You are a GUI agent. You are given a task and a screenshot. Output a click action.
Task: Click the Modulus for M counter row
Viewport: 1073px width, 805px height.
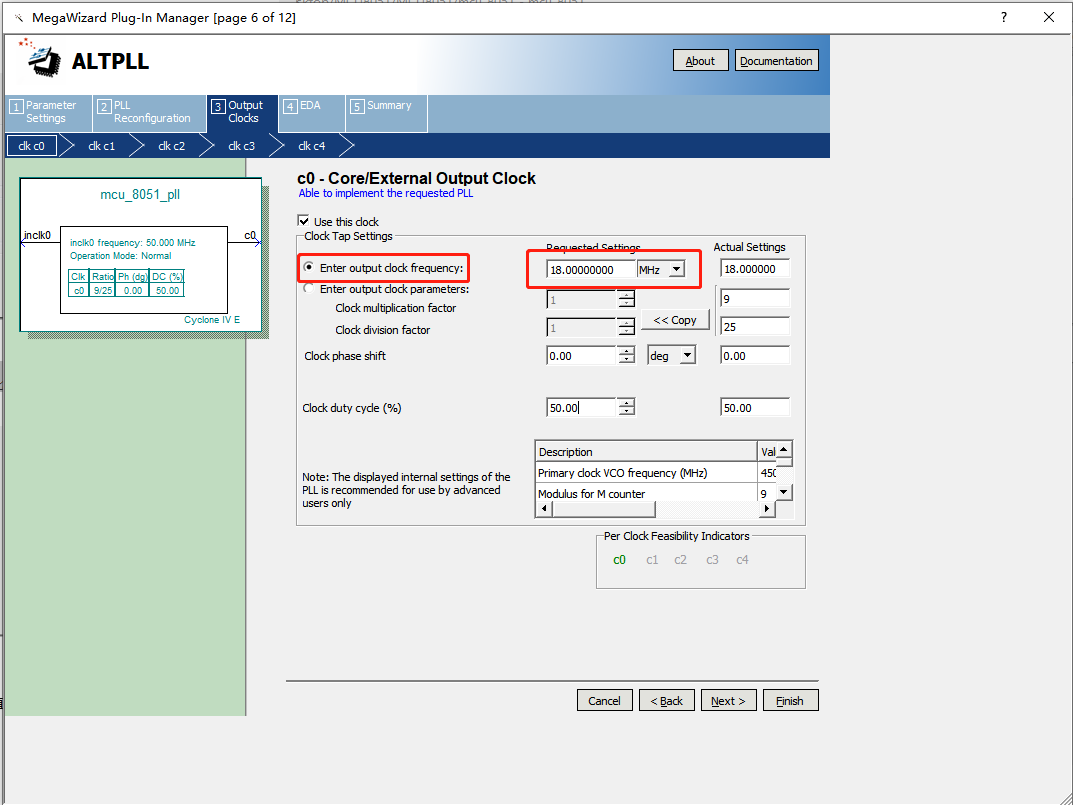[x=656, y=494]
